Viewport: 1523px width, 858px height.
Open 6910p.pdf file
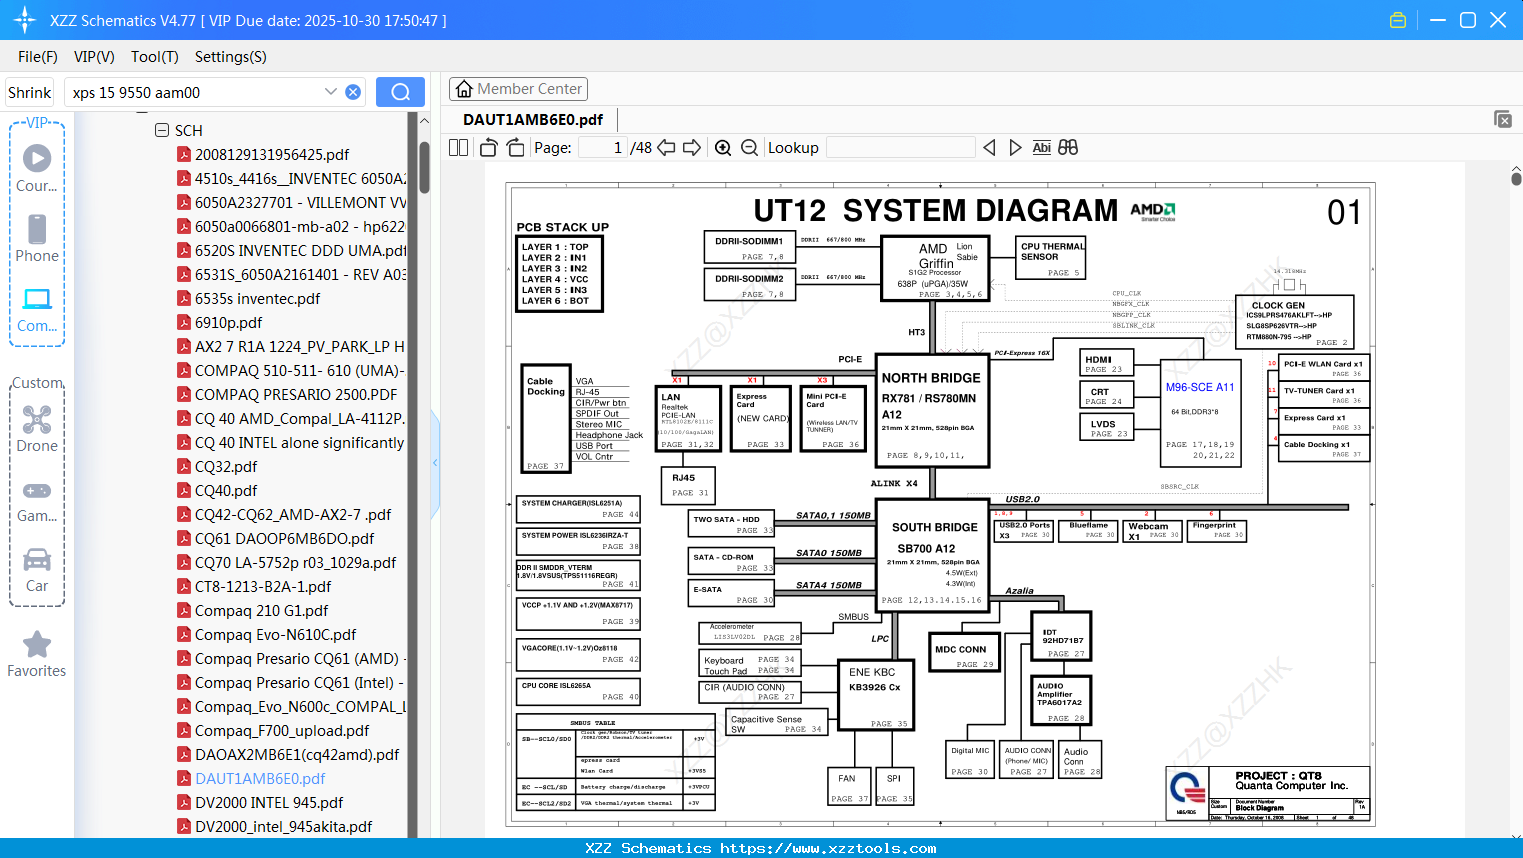[x=228, y=323]
